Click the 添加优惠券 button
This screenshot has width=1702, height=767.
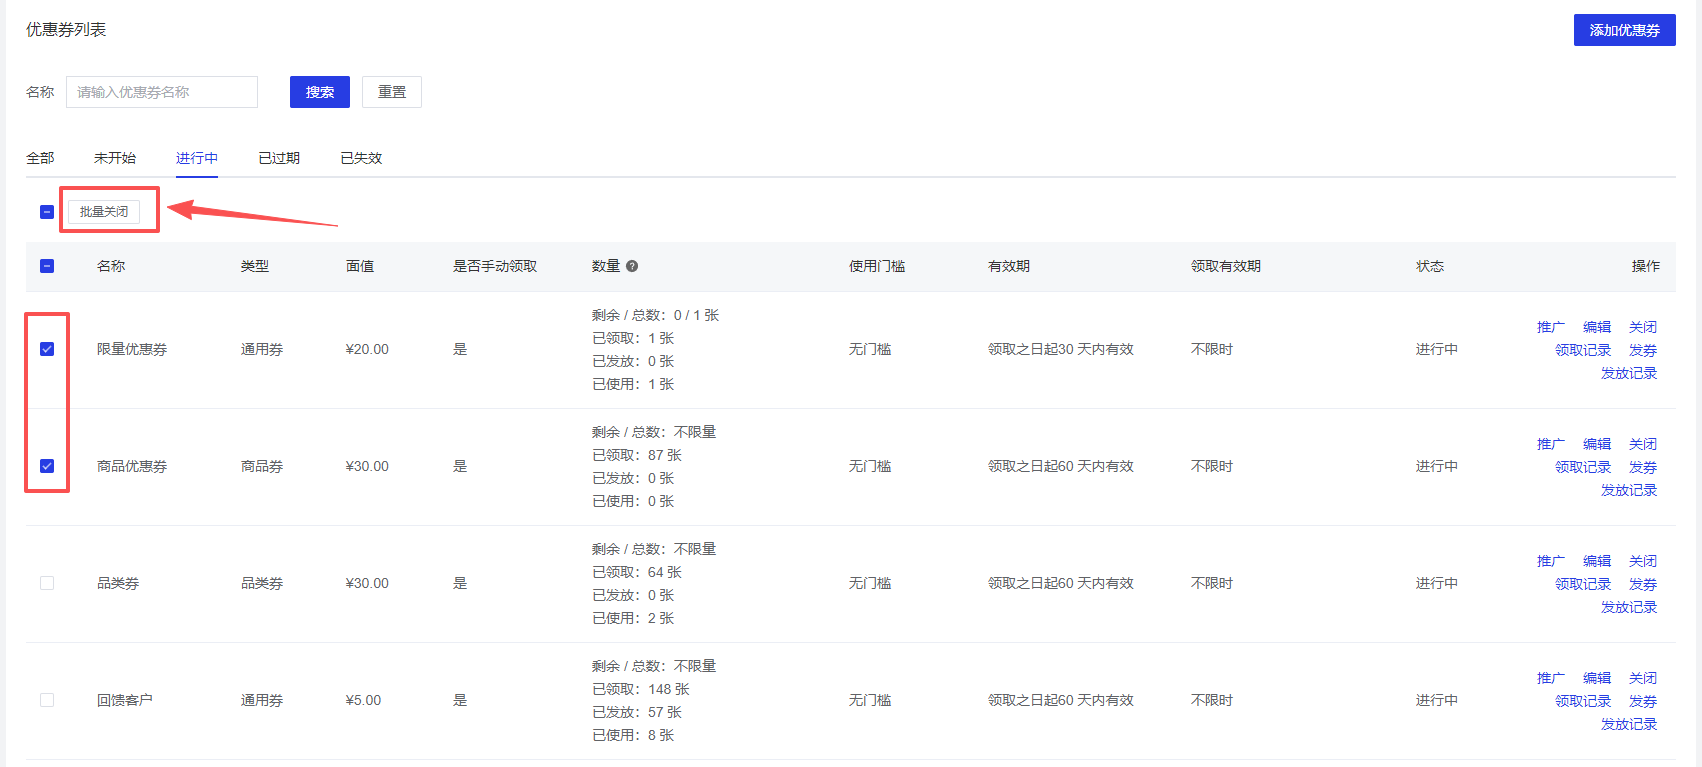(1624, 30)
